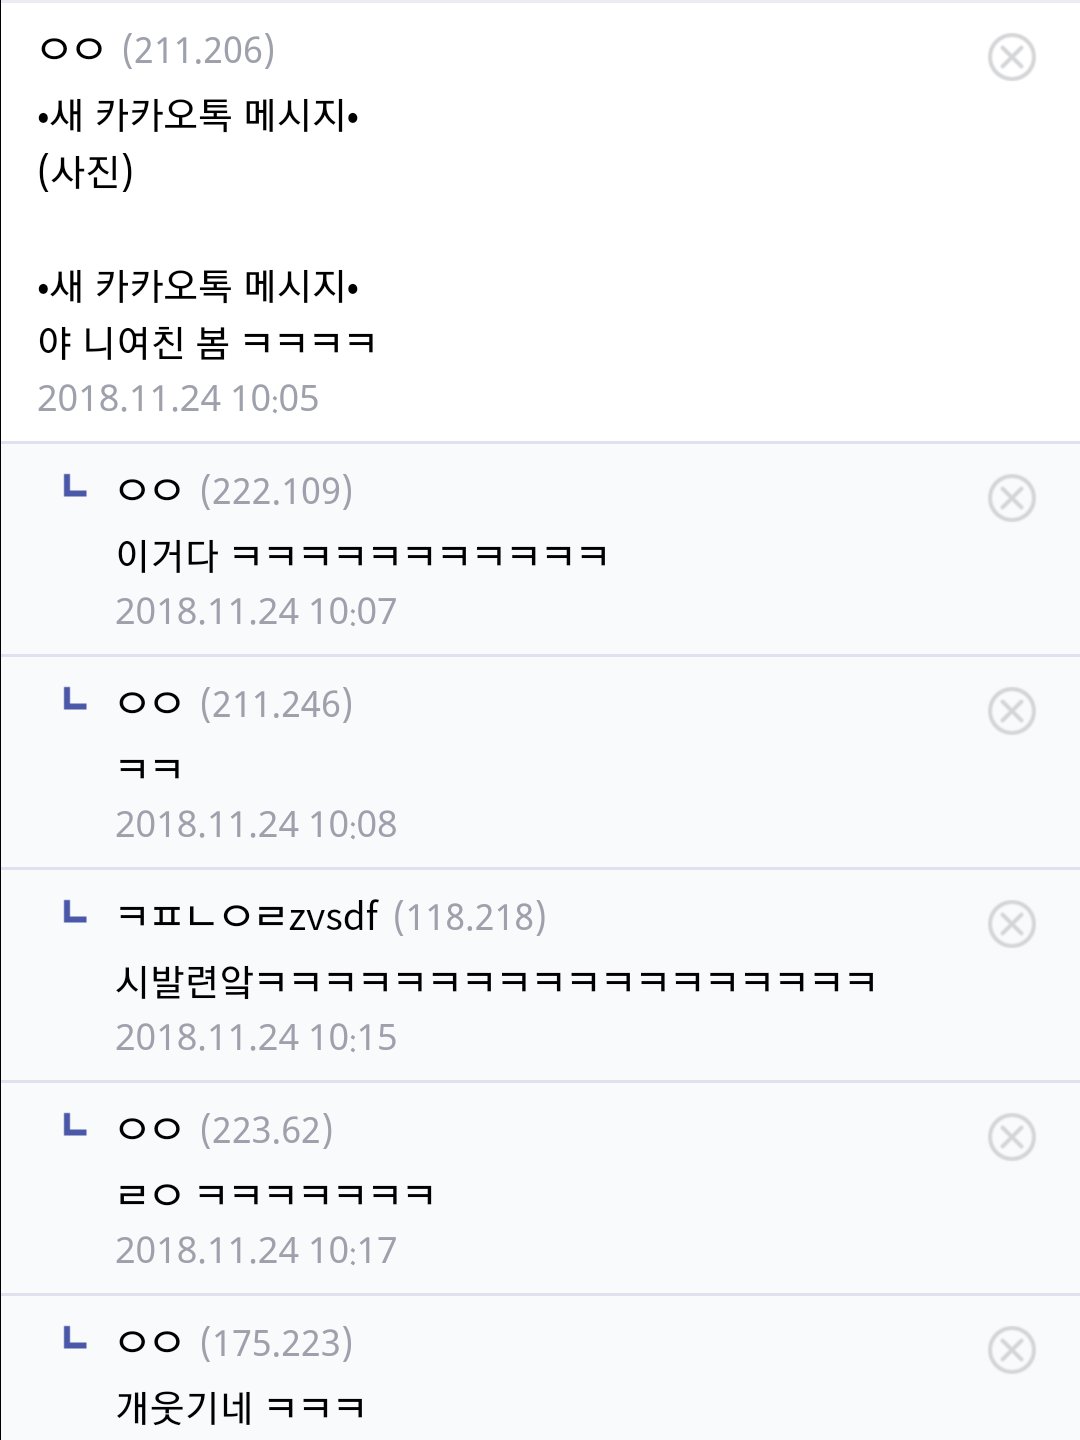
Task: Delete the reply by ㅇㅇ (175.223)
Action: 1011,1350
